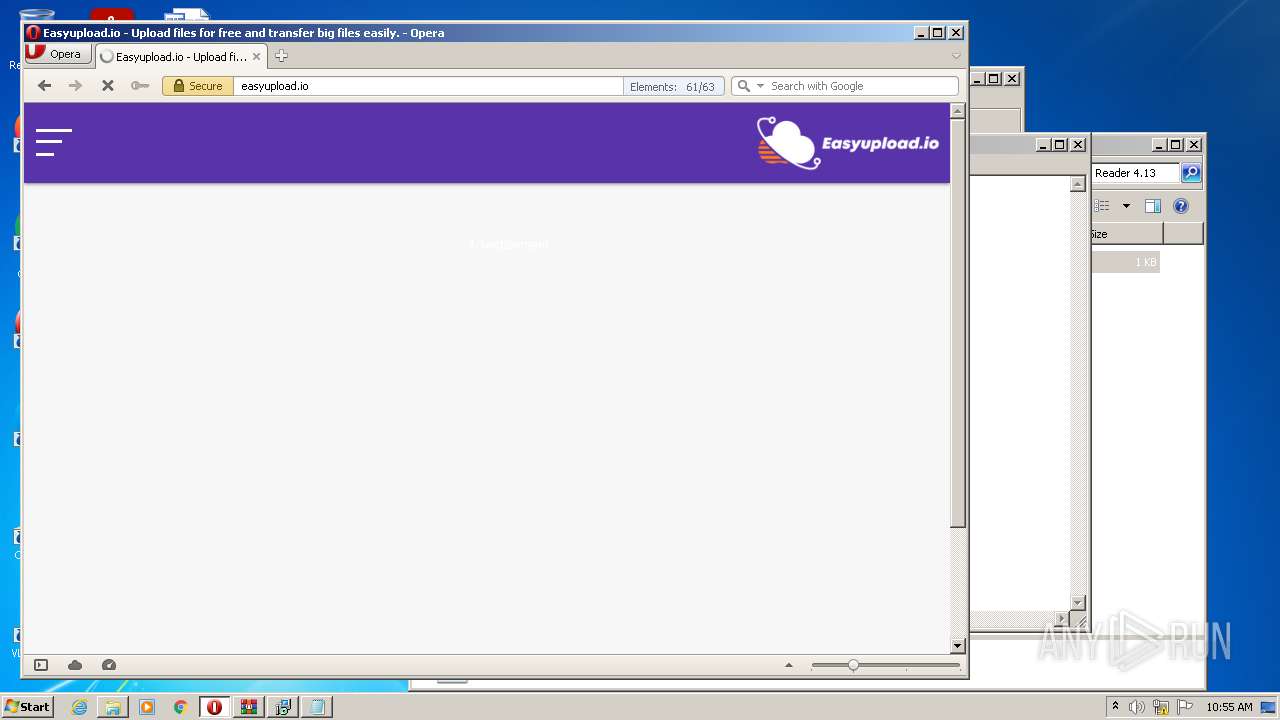This screenshot has height=720, width=1280.
Task: Open the view options dropdown arrow
Action: (1126, 206)
